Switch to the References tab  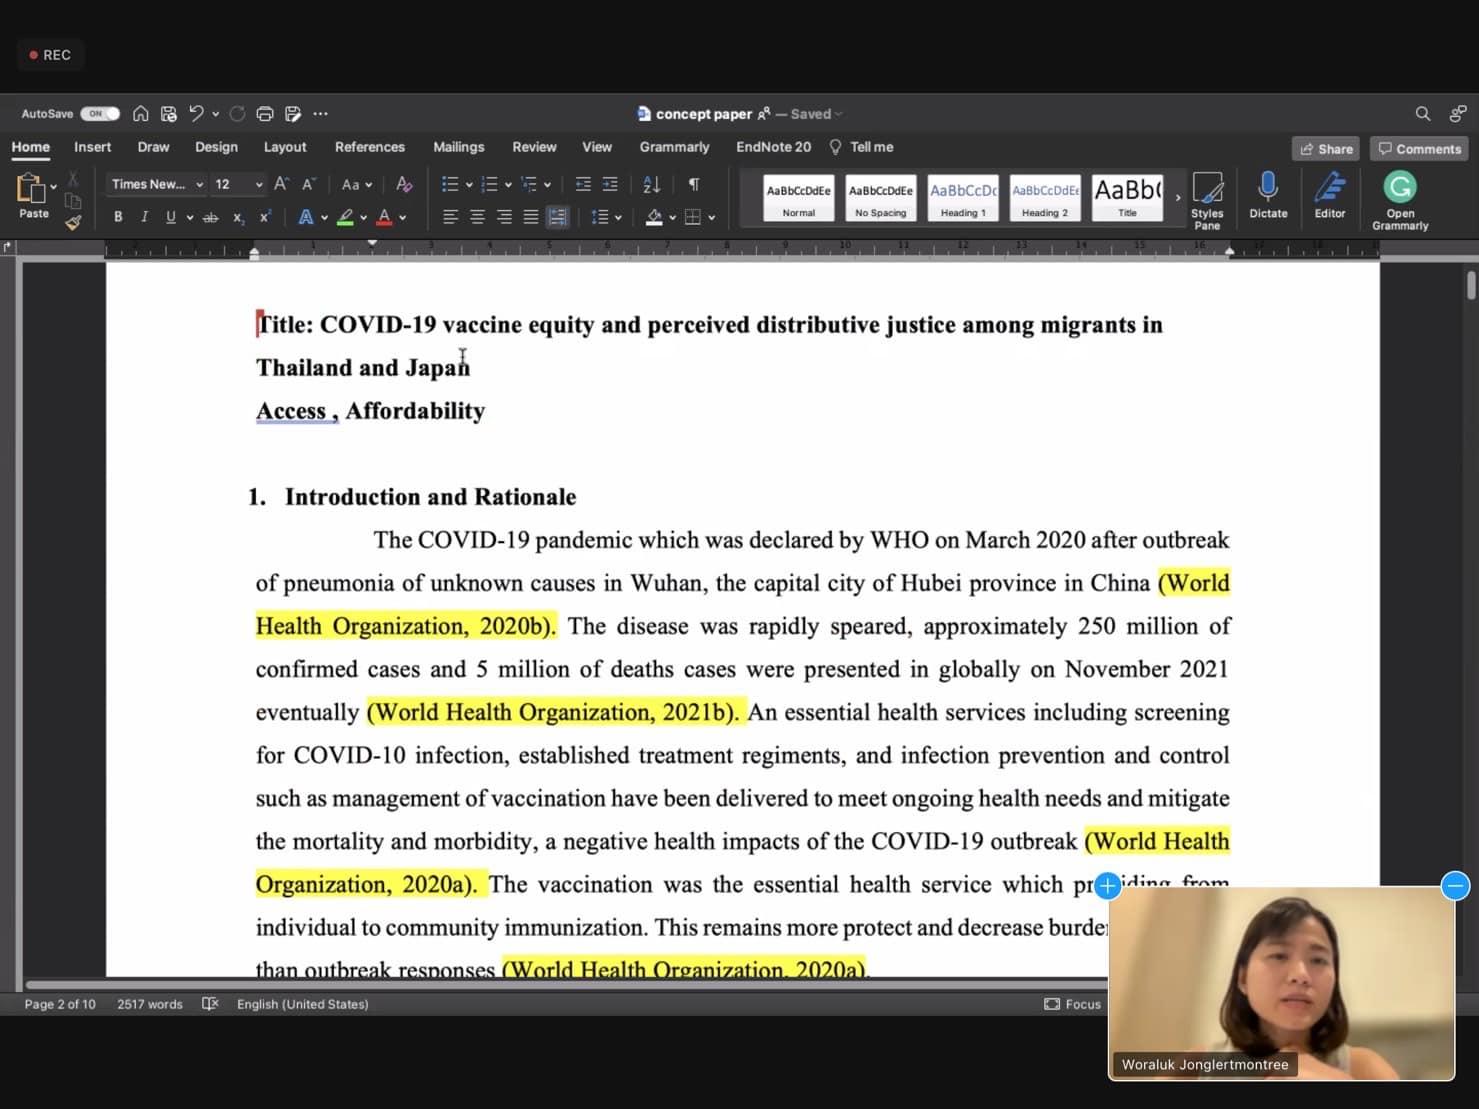click(x=370, y=147)
